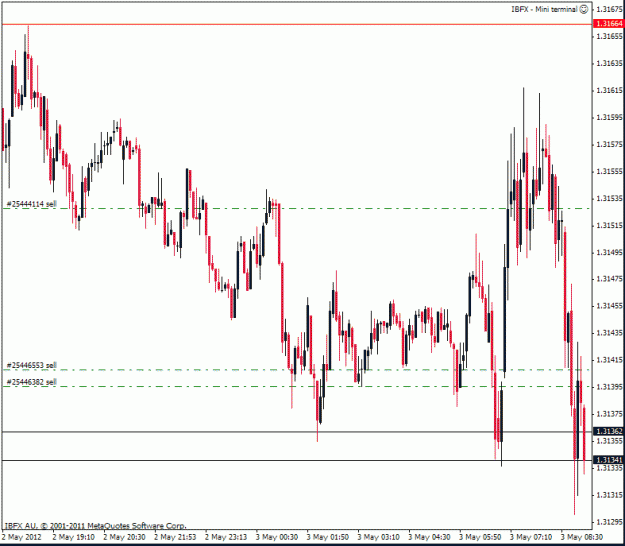Click the 3 May 04:30 time axis label

429,537
